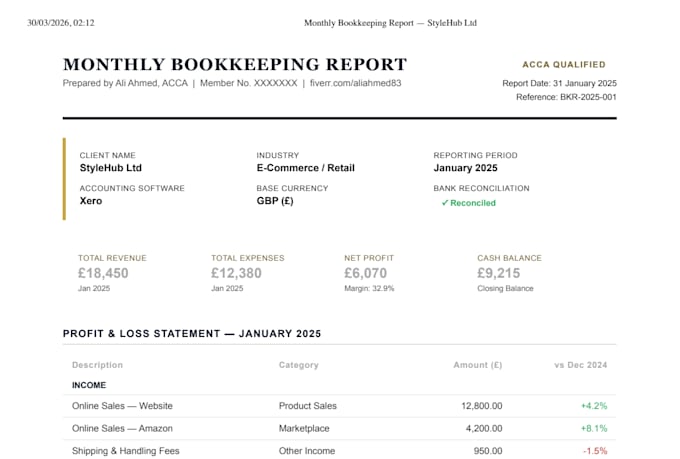
Task: Click 'Online Sales — Amazon' row description
Action: click(x=122, y=428)
